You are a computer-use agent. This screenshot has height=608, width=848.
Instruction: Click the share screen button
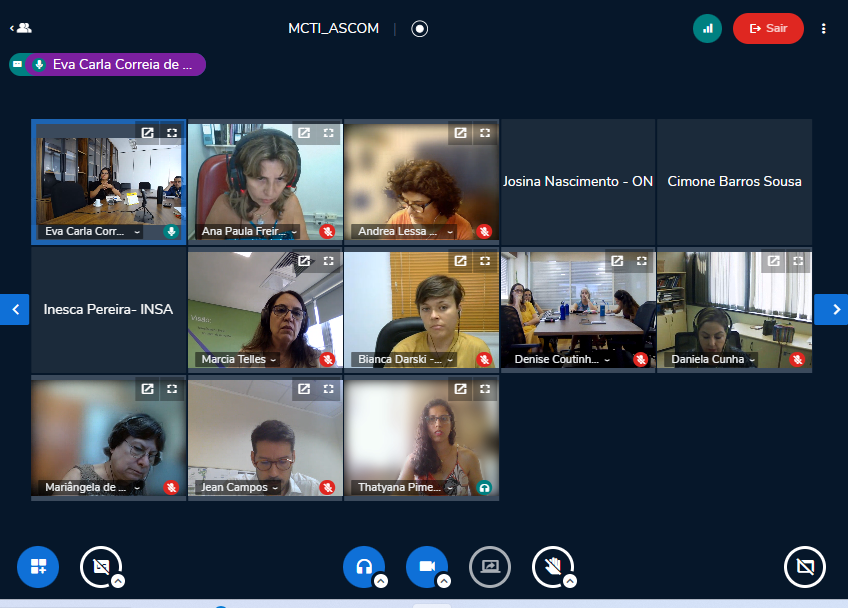[x=490, y=567]
